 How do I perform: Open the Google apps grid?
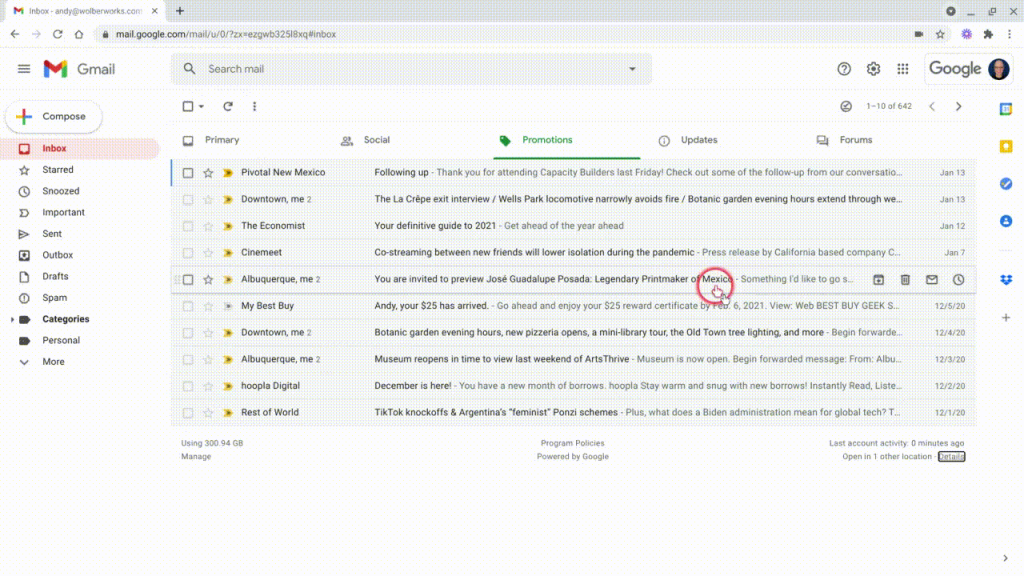903,69
